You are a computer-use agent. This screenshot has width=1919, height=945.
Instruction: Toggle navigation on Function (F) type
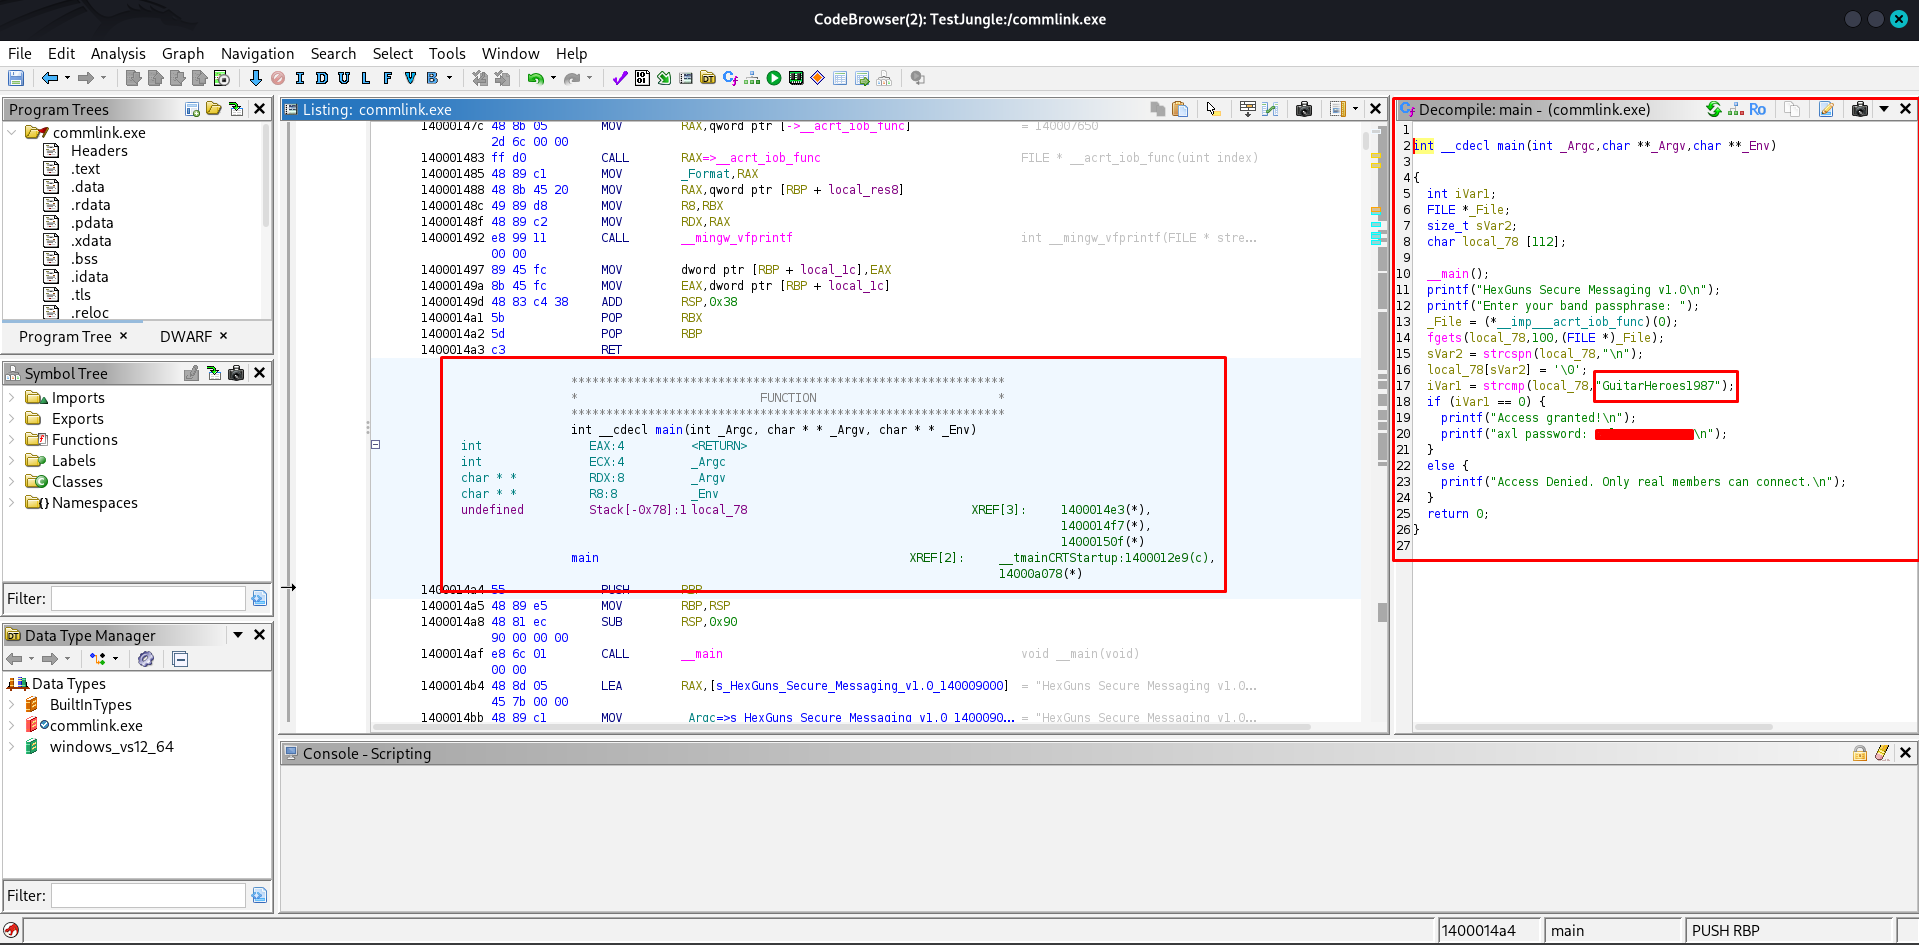pyautogui.click(x=387, y=78)
